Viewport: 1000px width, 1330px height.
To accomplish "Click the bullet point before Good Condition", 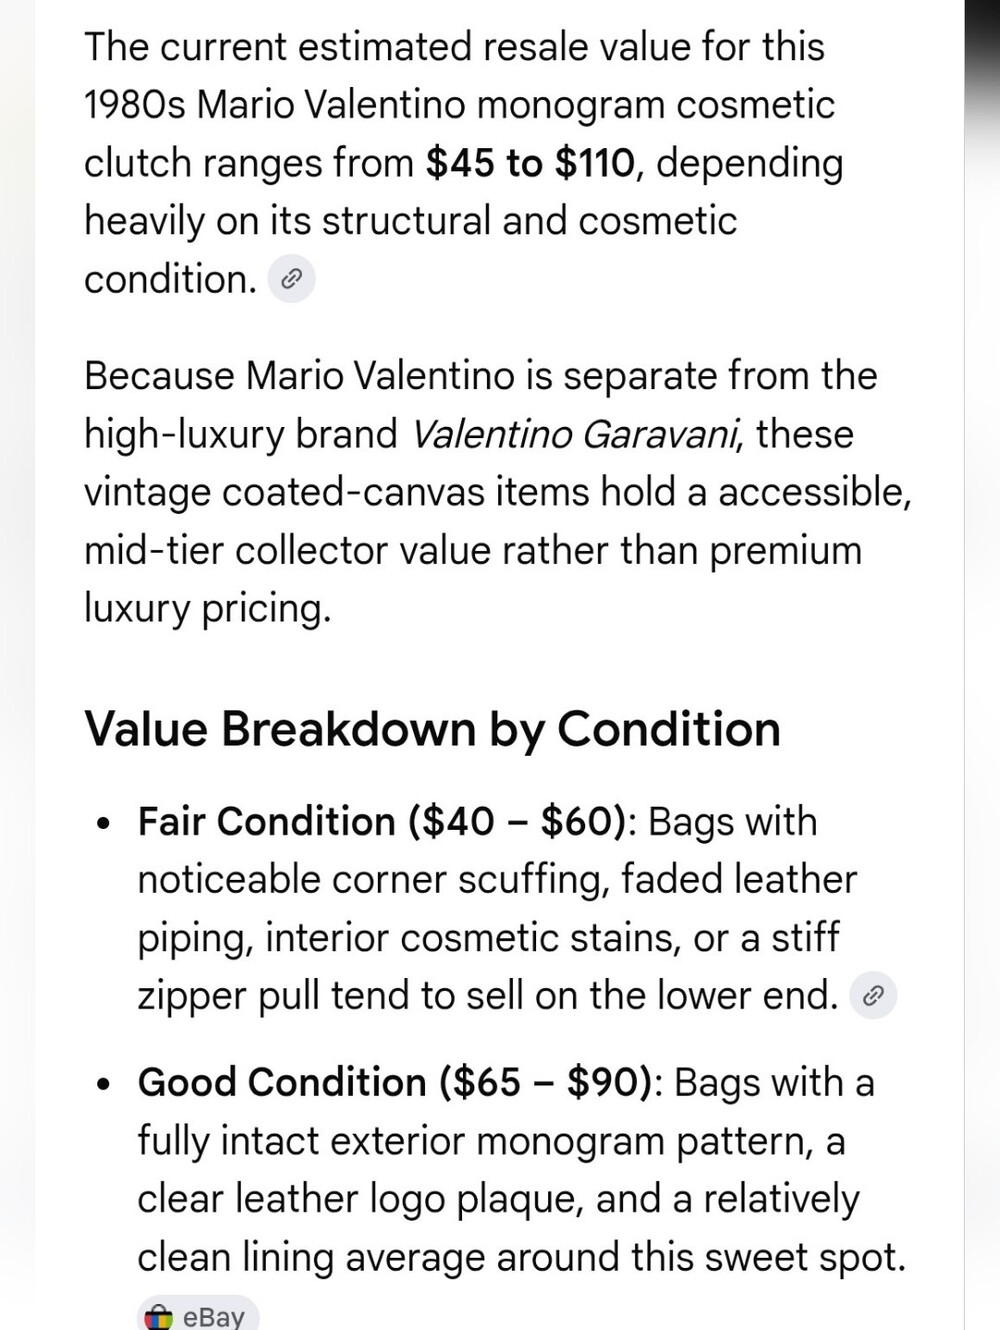I will coord(103,1085).
